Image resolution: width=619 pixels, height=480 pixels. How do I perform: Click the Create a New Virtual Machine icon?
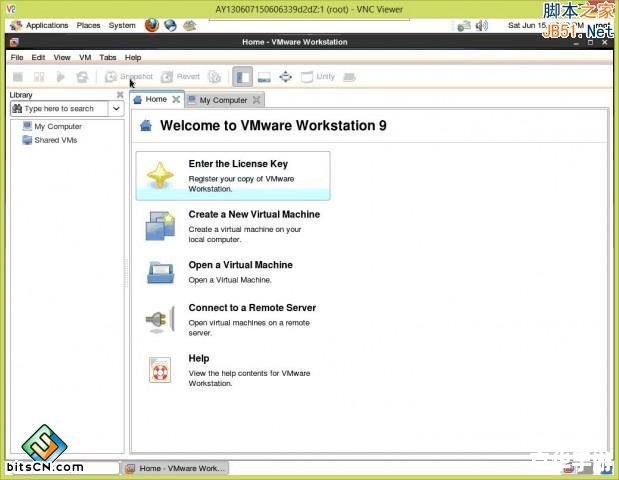pos(160,226)
